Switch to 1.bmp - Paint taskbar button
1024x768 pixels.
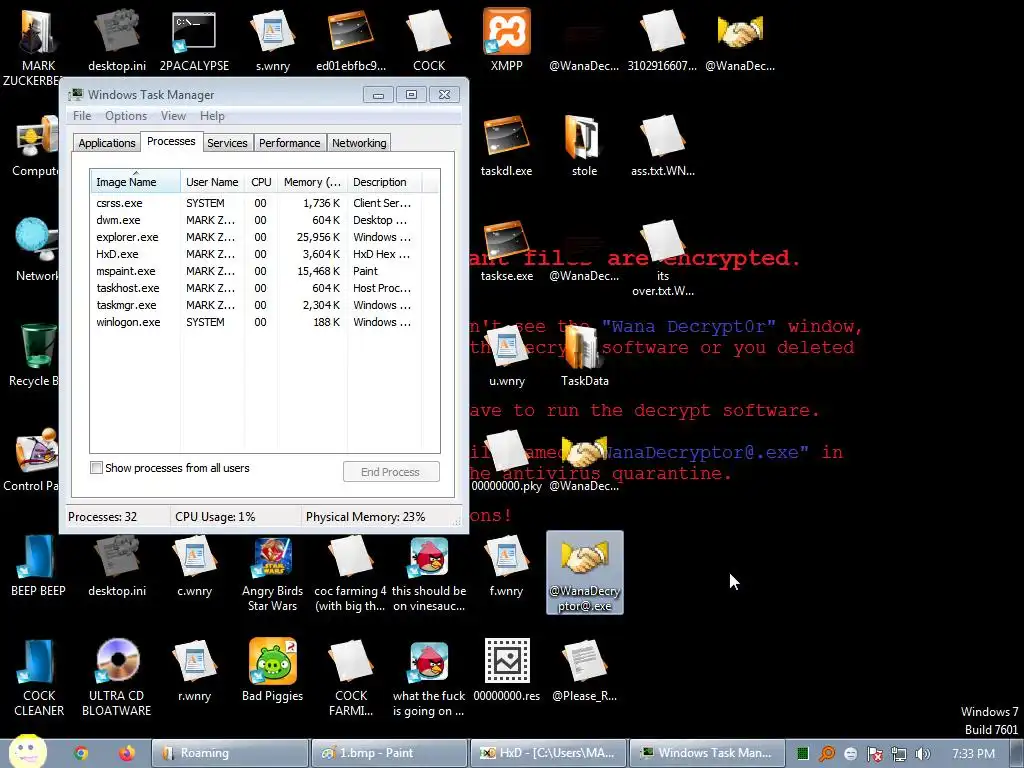389,753
